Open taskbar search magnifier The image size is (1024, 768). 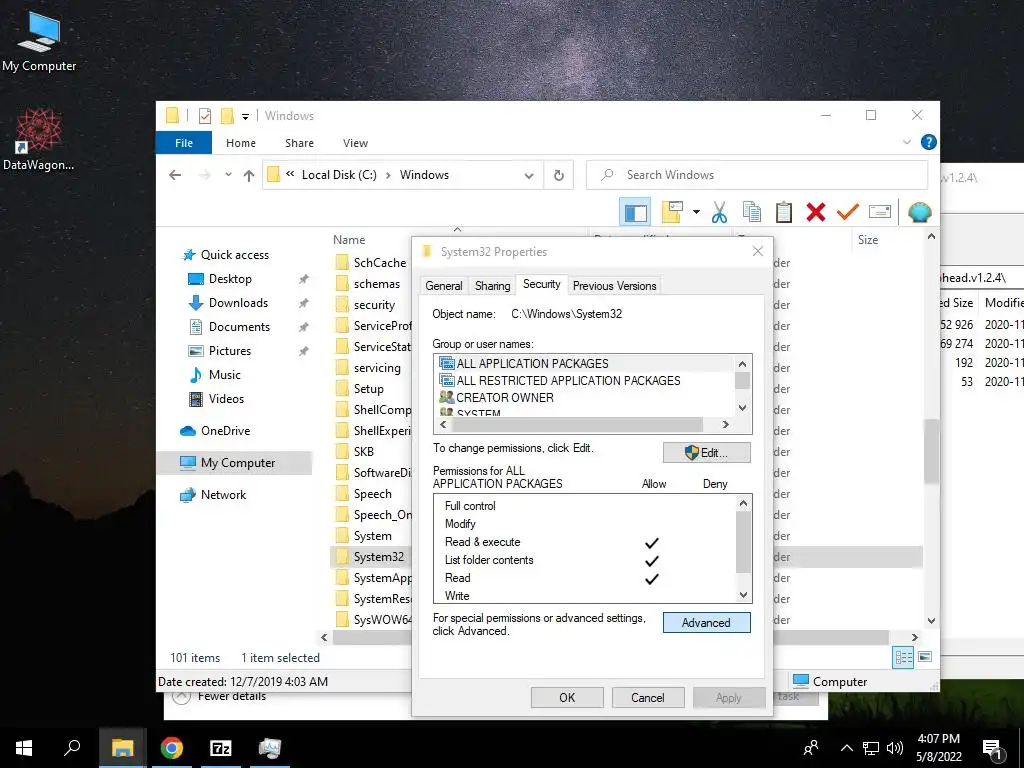72,748
